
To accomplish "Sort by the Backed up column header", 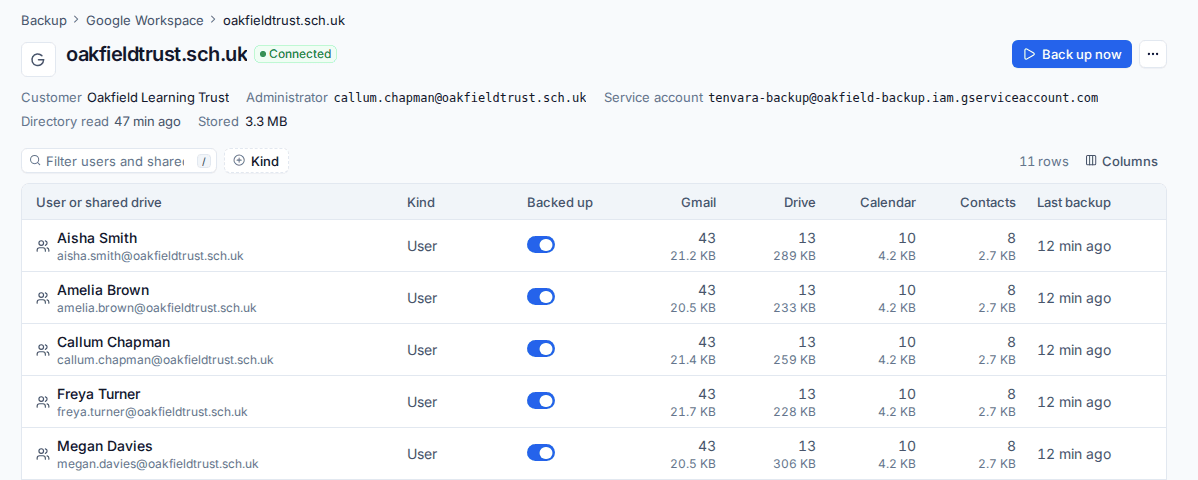I will (560, 203).
